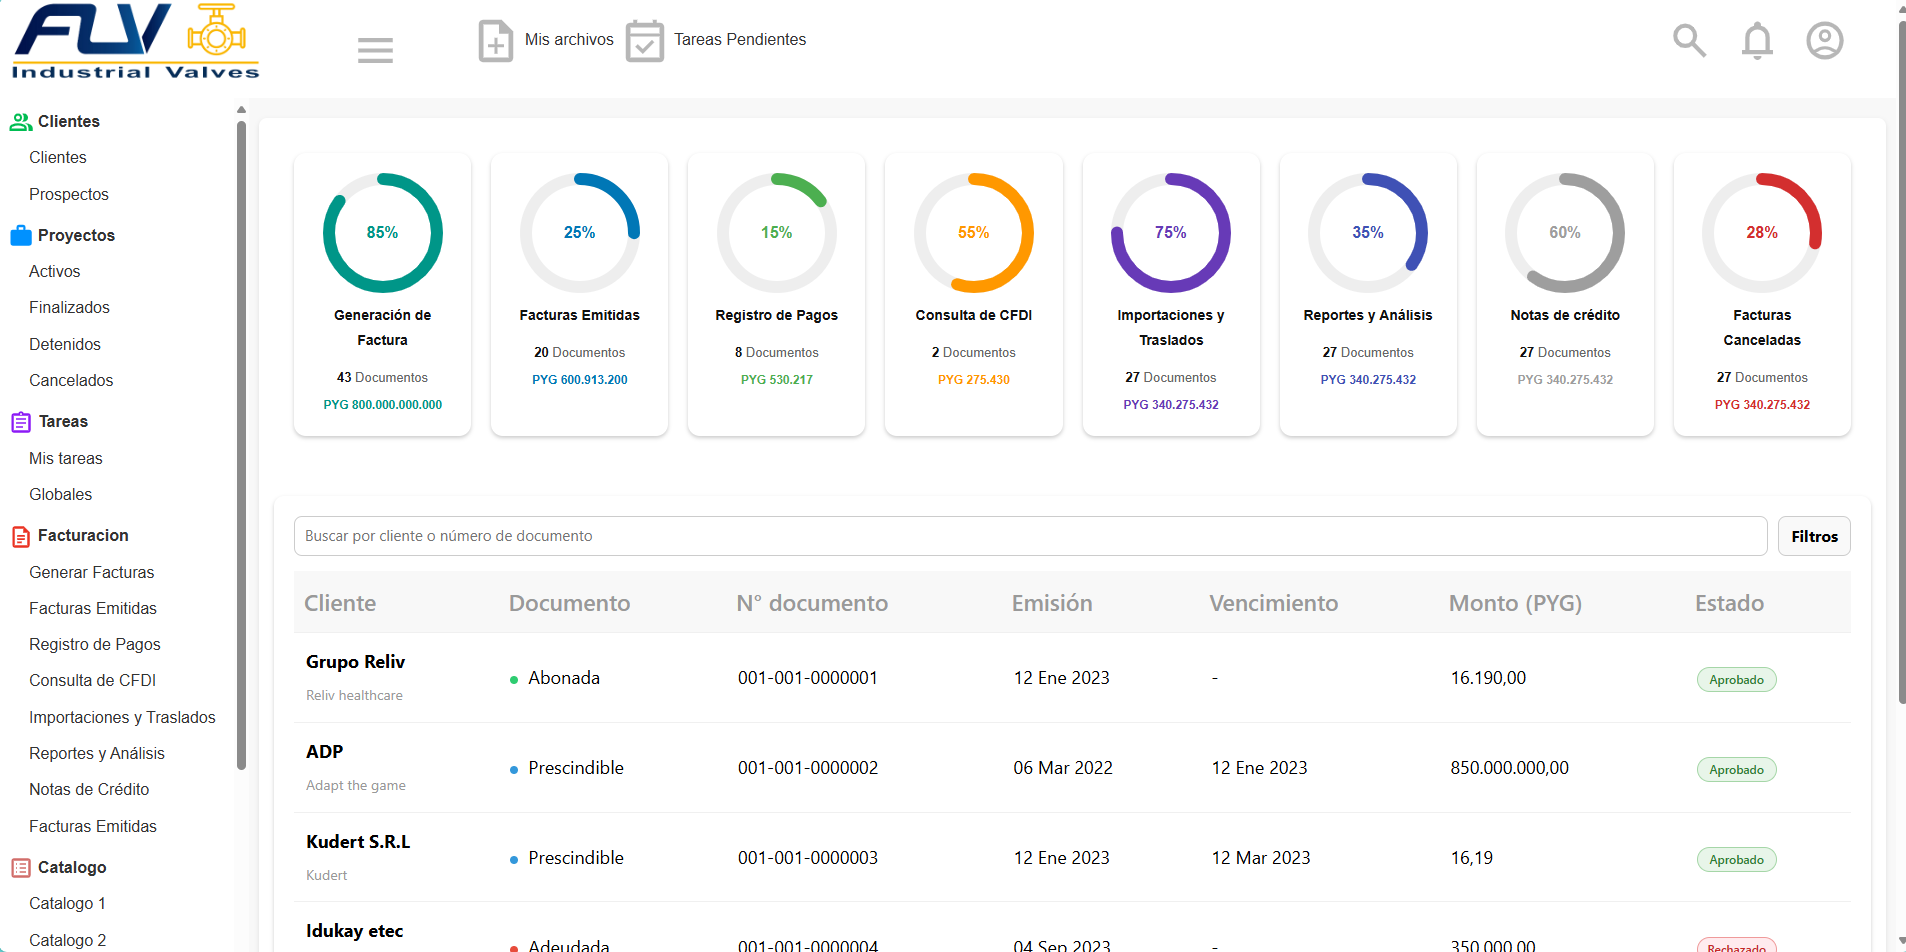
Task: Click the page vertical scrollbar
Action: click(1901, 360)
